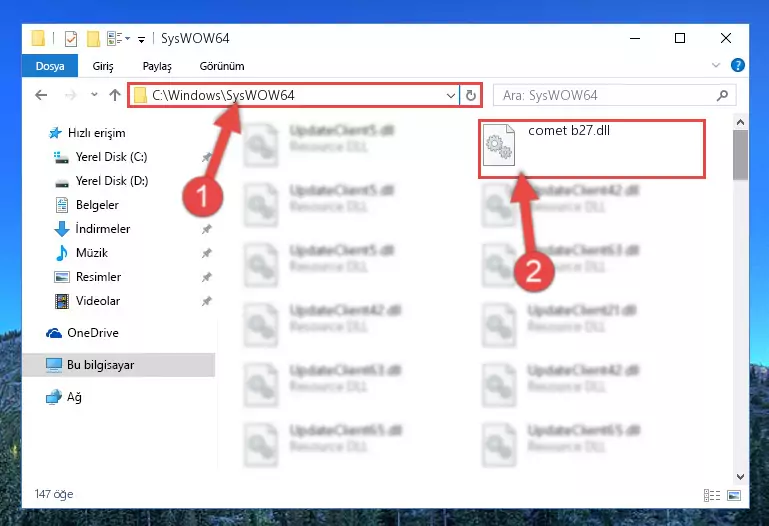Expand the ribbon with the chevron
Viewport: 769px width, 526px height.
click(716, 65)
